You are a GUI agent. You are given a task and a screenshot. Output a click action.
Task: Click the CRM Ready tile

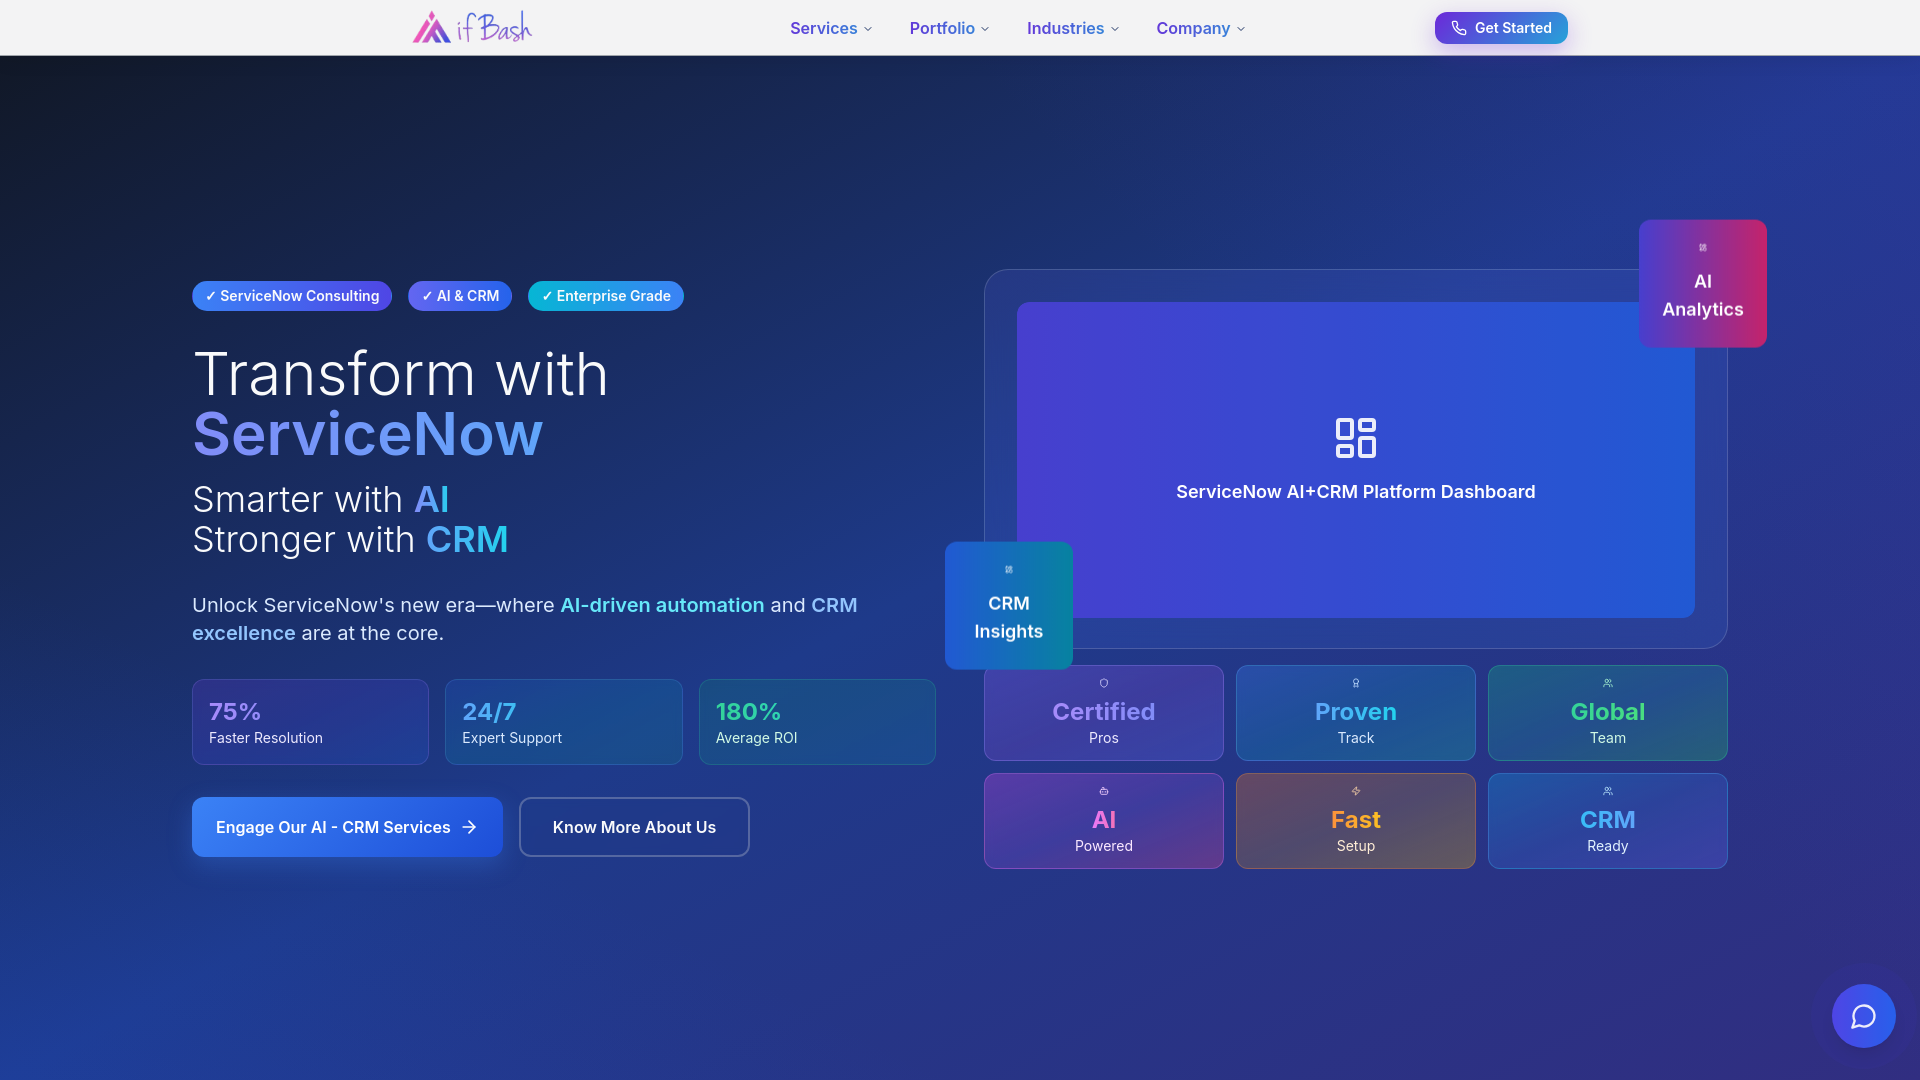pyautogui.click(x=1607, y=821)
